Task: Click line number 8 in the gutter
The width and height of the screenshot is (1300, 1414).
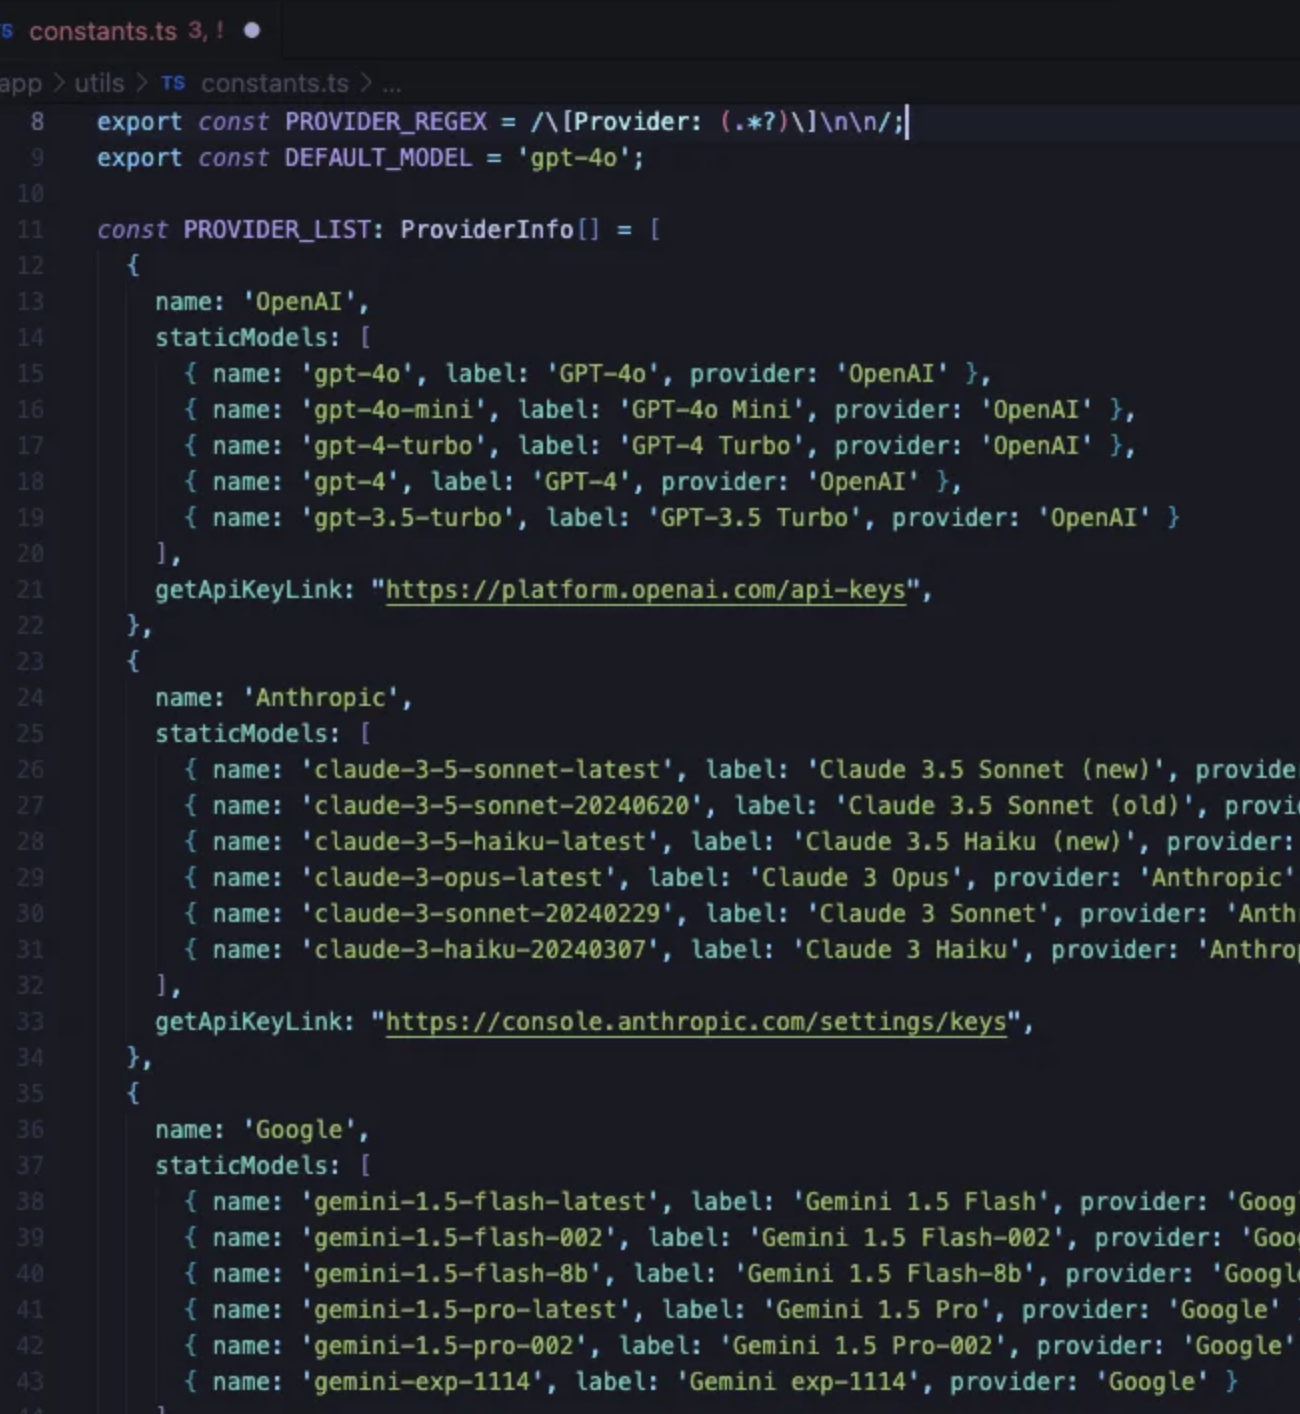Action: 37,122
